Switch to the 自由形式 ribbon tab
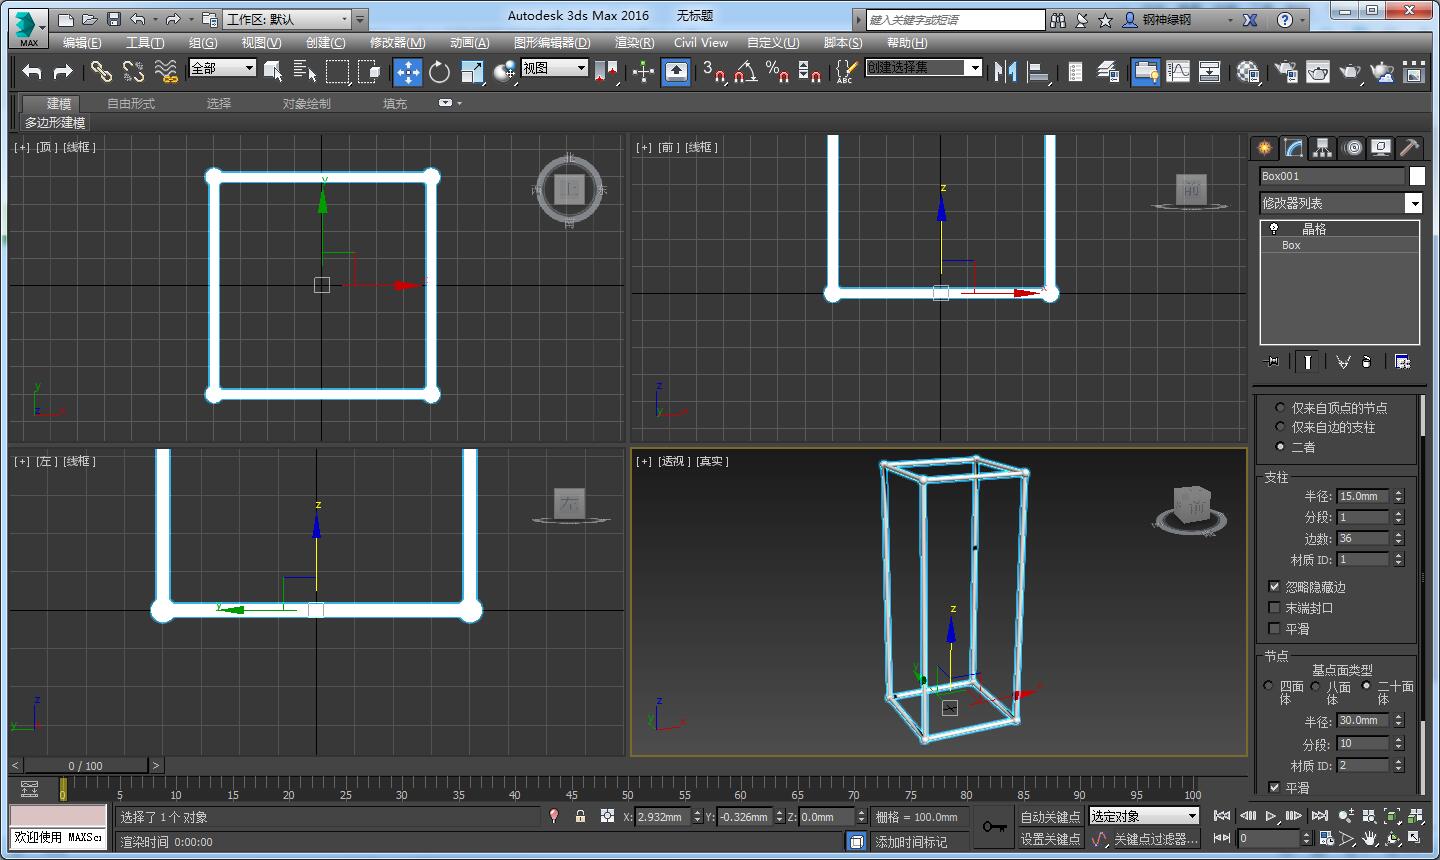Image resolution: width=1440 pixels, height=860 pixels. point(131,103)
